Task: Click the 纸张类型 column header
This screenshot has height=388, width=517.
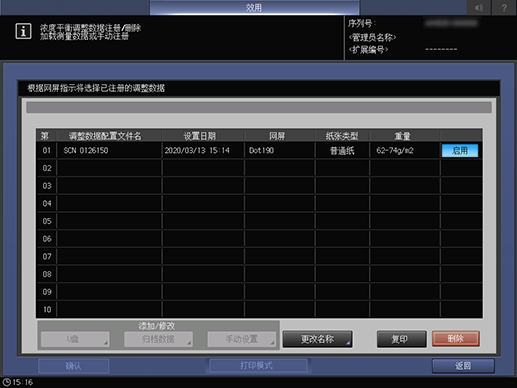Action: pos(342,136)
